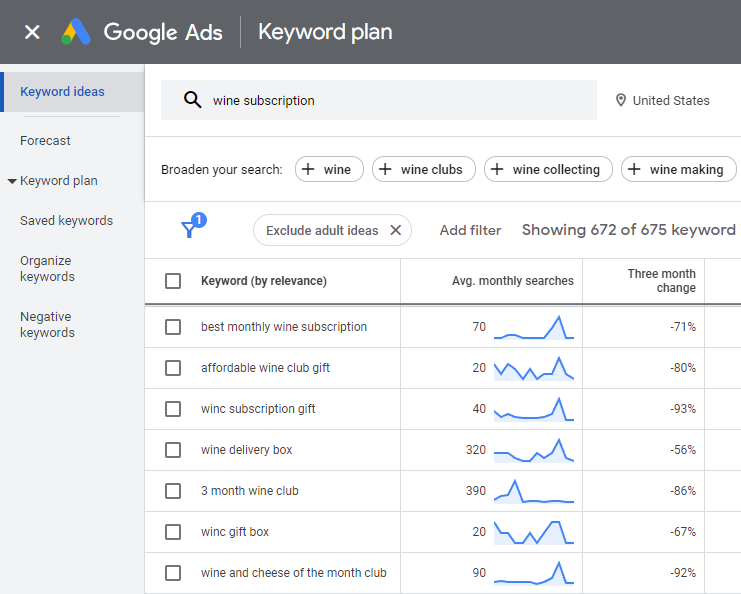Click keyword text 'affordable wine club gift'
Image resolution: width=741 pixels, height=594 pixels.
(x=265, y=368)
